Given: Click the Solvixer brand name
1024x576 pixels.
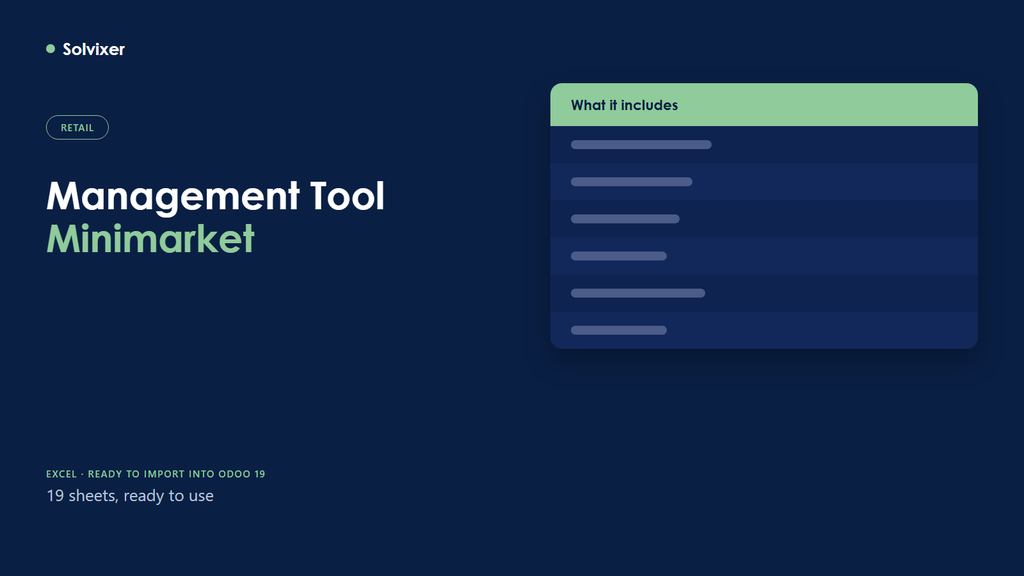Looking at the screenshot, I should tap(93, 49).
